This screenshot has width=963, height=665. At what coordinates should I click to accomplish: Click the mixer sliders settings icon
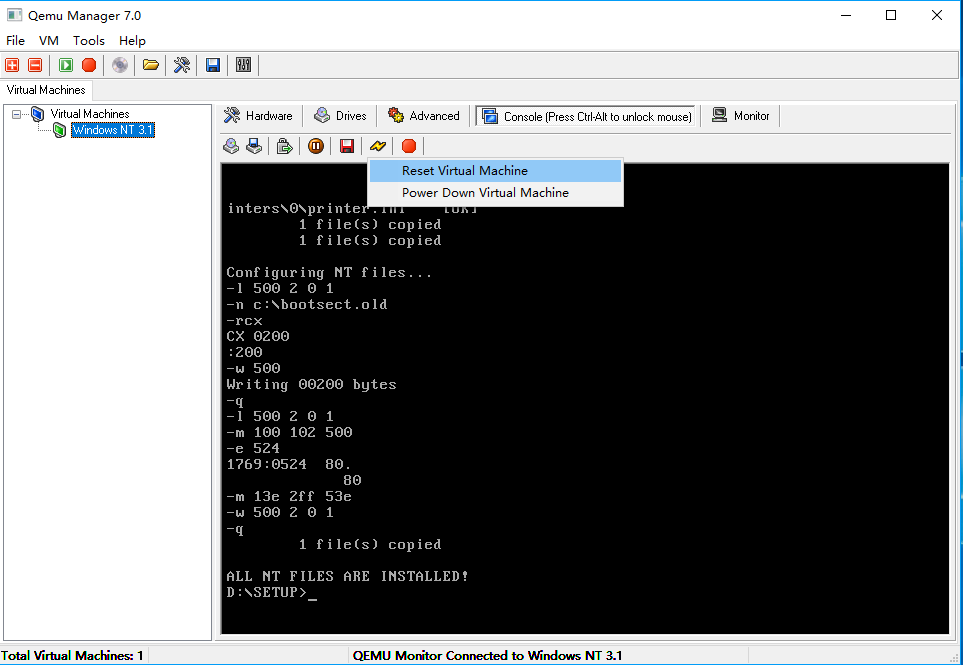[244, 65]
